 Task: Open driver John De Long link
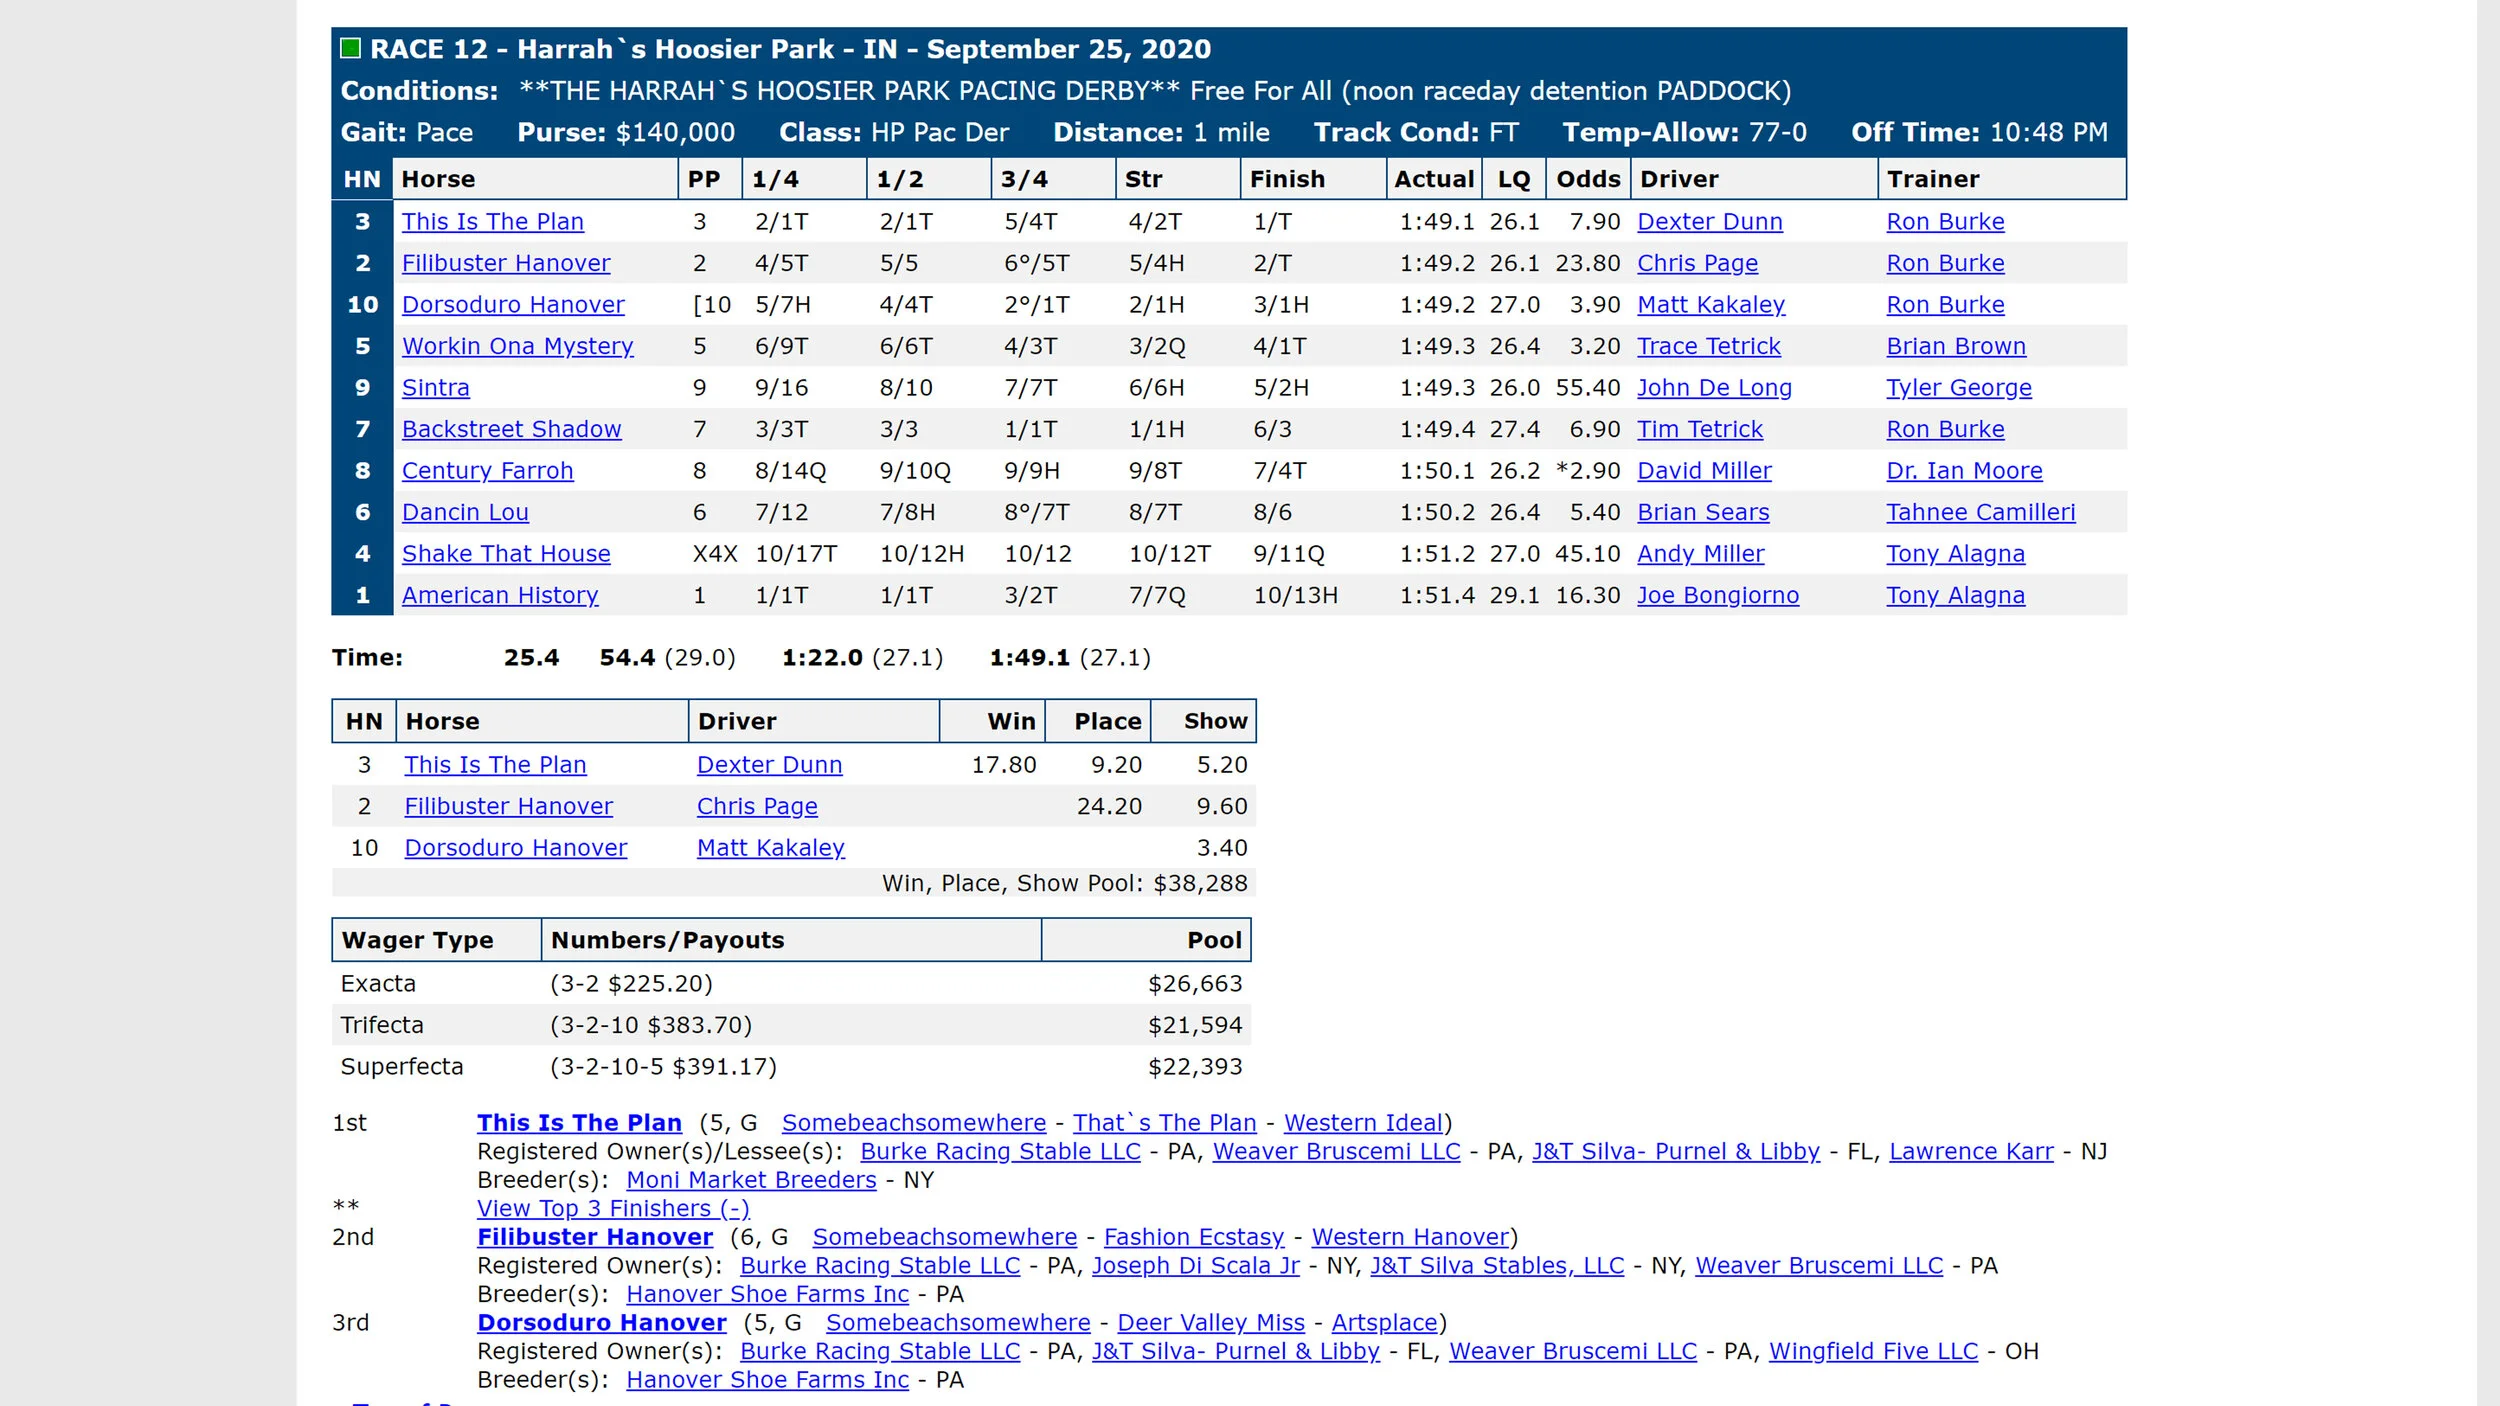(1714, 387)
